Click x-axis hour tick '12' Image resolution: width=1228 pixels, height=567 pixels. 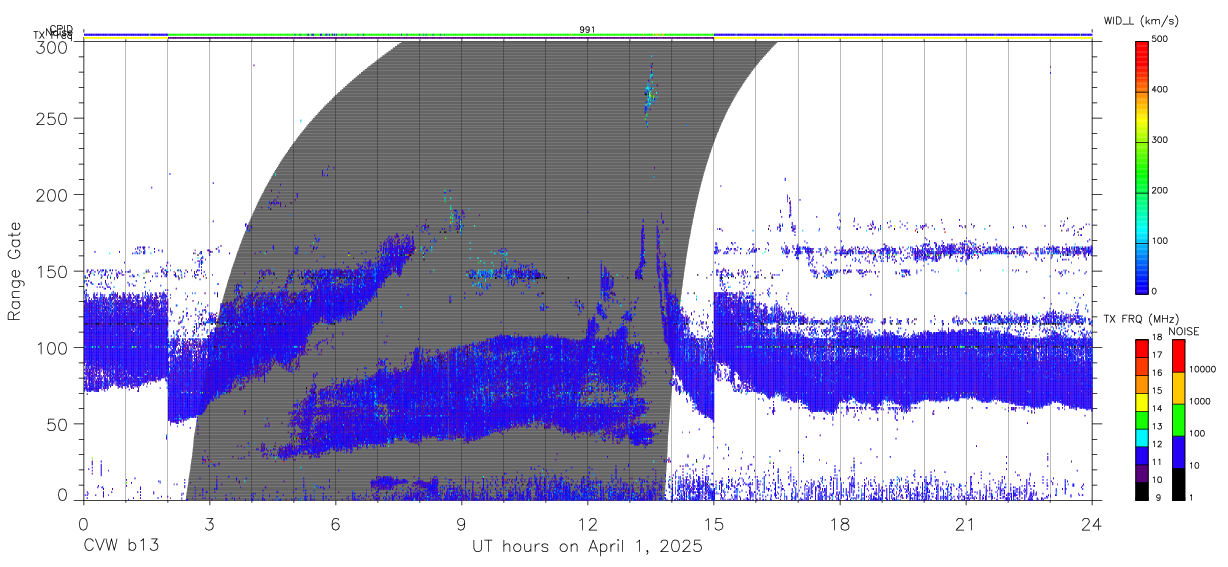click(587, 523)
